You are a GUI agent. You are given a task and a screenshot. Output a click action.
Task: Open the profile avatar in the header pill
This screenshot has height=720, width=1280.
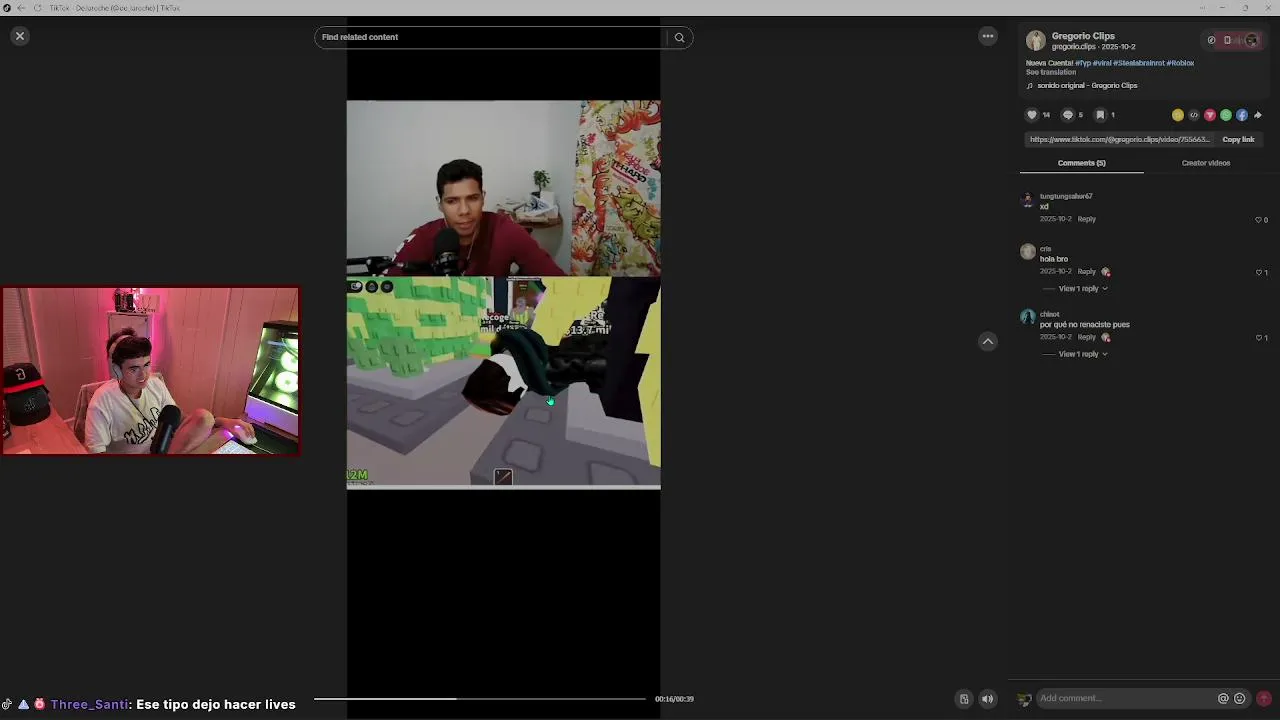click(1251, 40)
